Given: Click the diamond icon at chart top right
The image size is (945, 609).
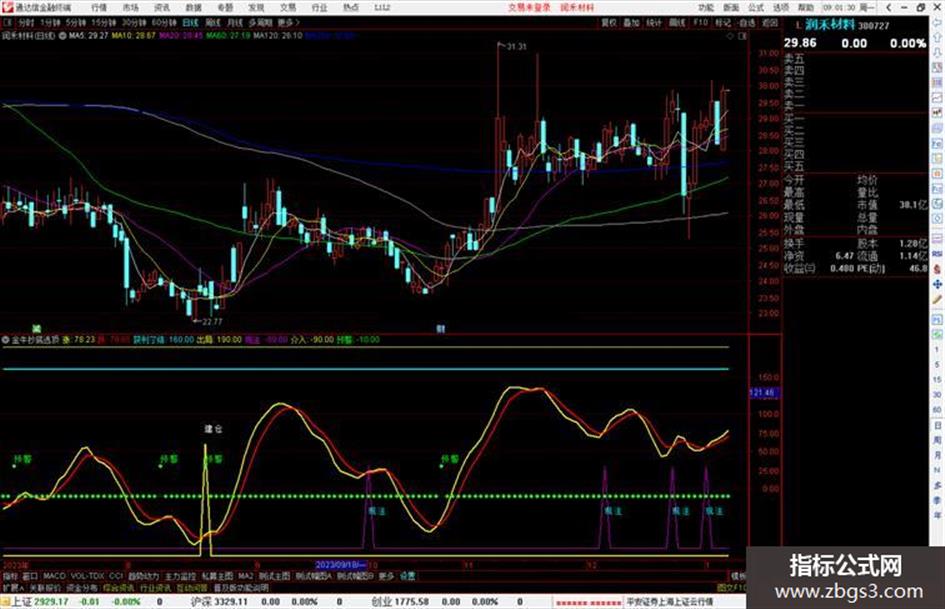Looking at the screenshot, I should pyautogui.click(x=731, y=36).
